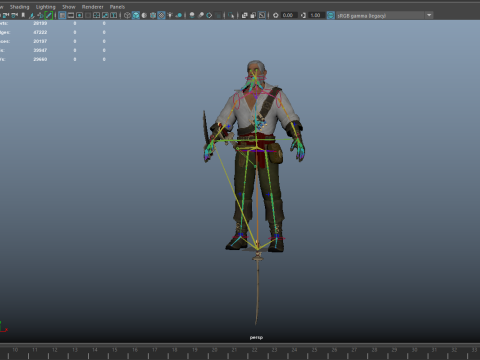480x360 pixels.
Task: Click use all lights bulb icon
Action: (170, 15)
